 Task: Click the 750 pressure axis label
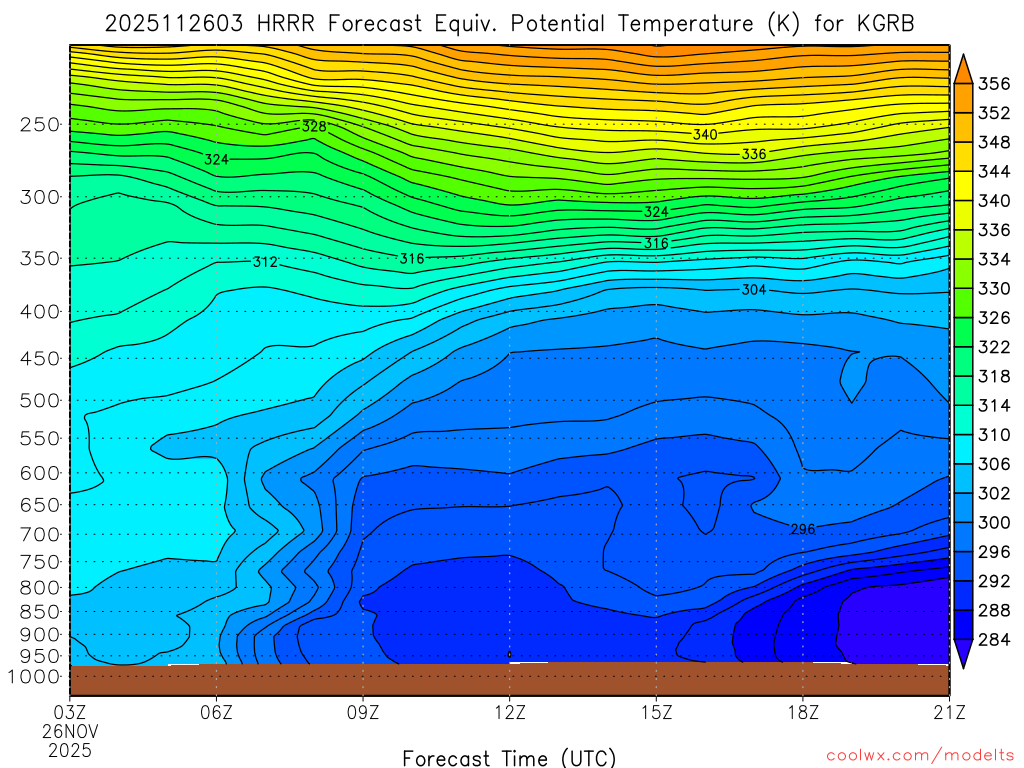coord(40,562)
